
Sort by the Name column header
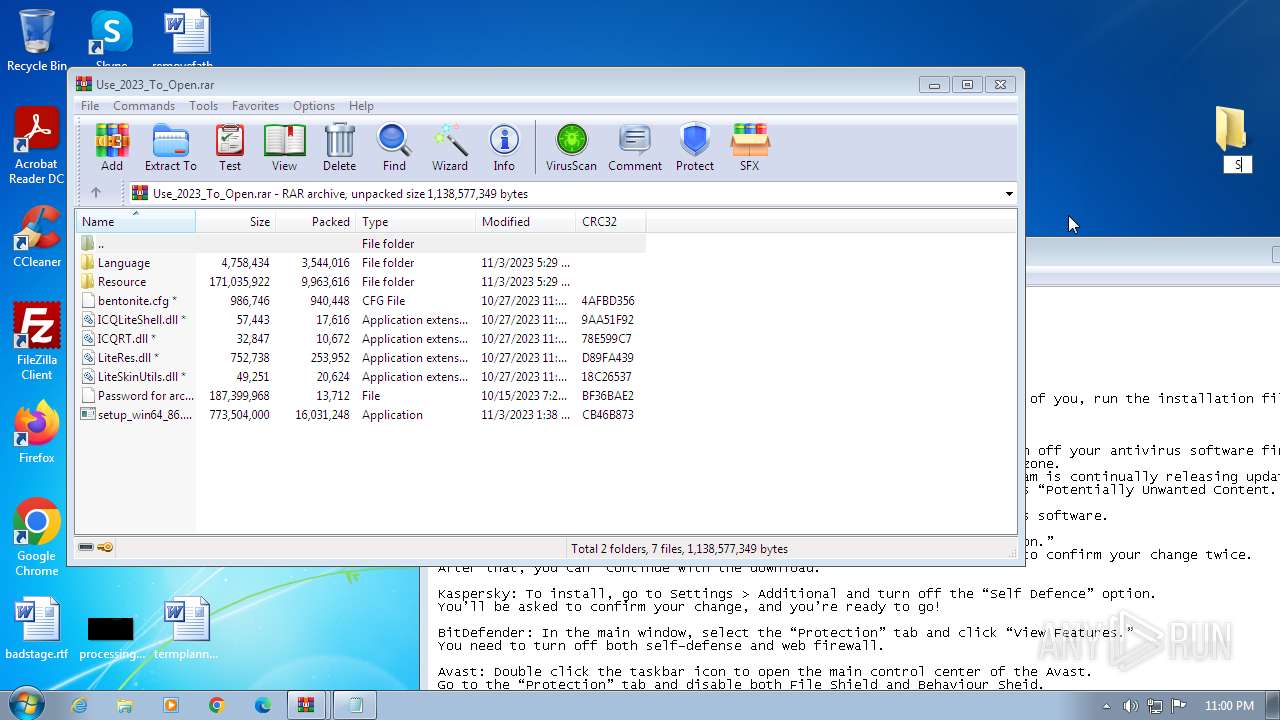pyautogui.click(x=135, y=221)
